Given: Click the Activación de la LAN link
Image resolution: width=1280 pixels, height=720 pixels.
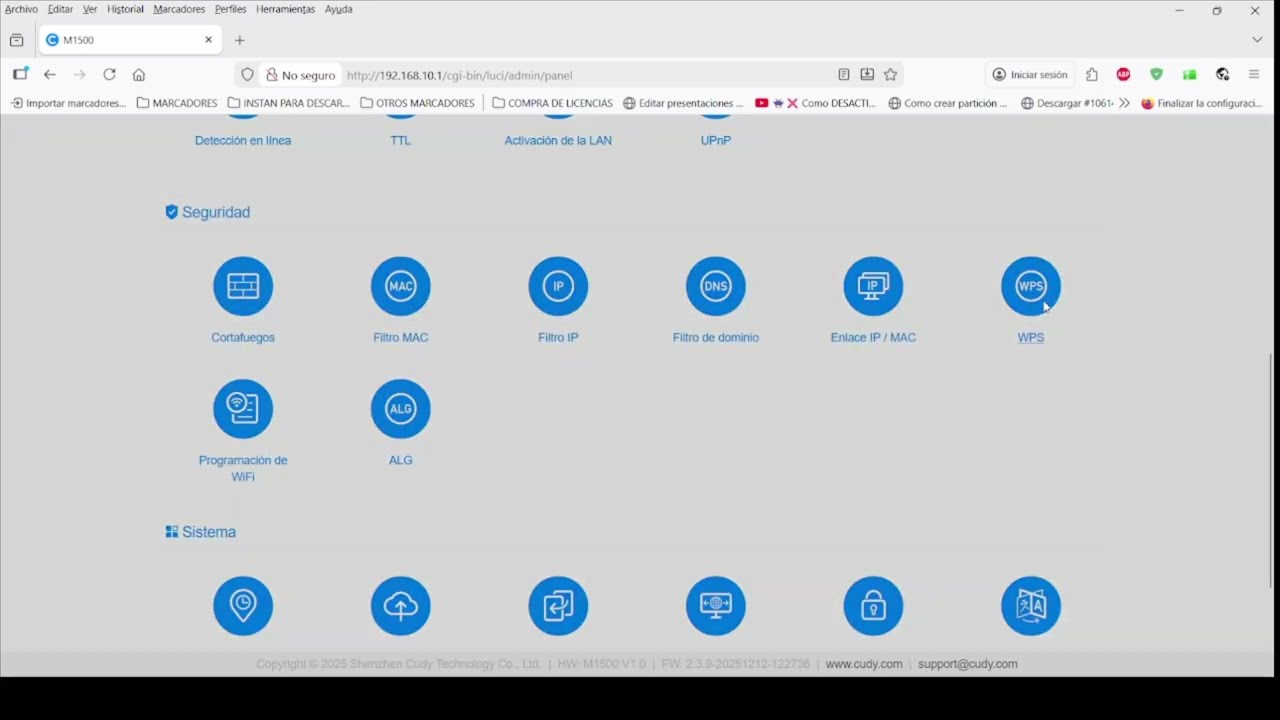Looking at the screenshot, I should coord(558,140).
